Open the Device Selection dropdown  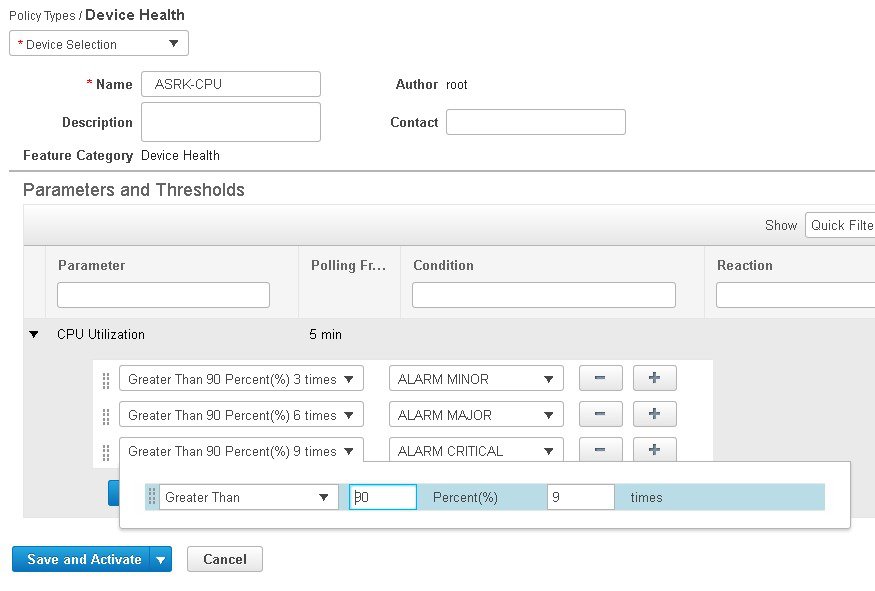(x=99, y=44)
